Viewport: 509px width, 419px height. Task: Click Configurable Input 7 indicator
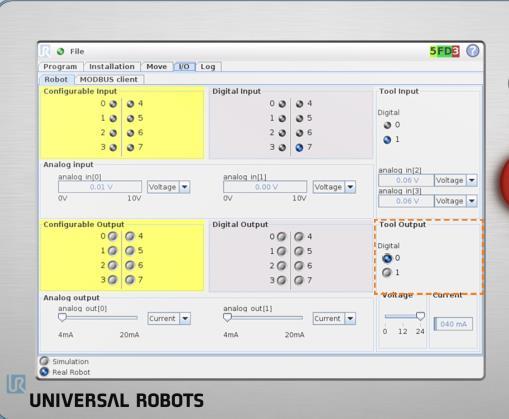point(130,147)
